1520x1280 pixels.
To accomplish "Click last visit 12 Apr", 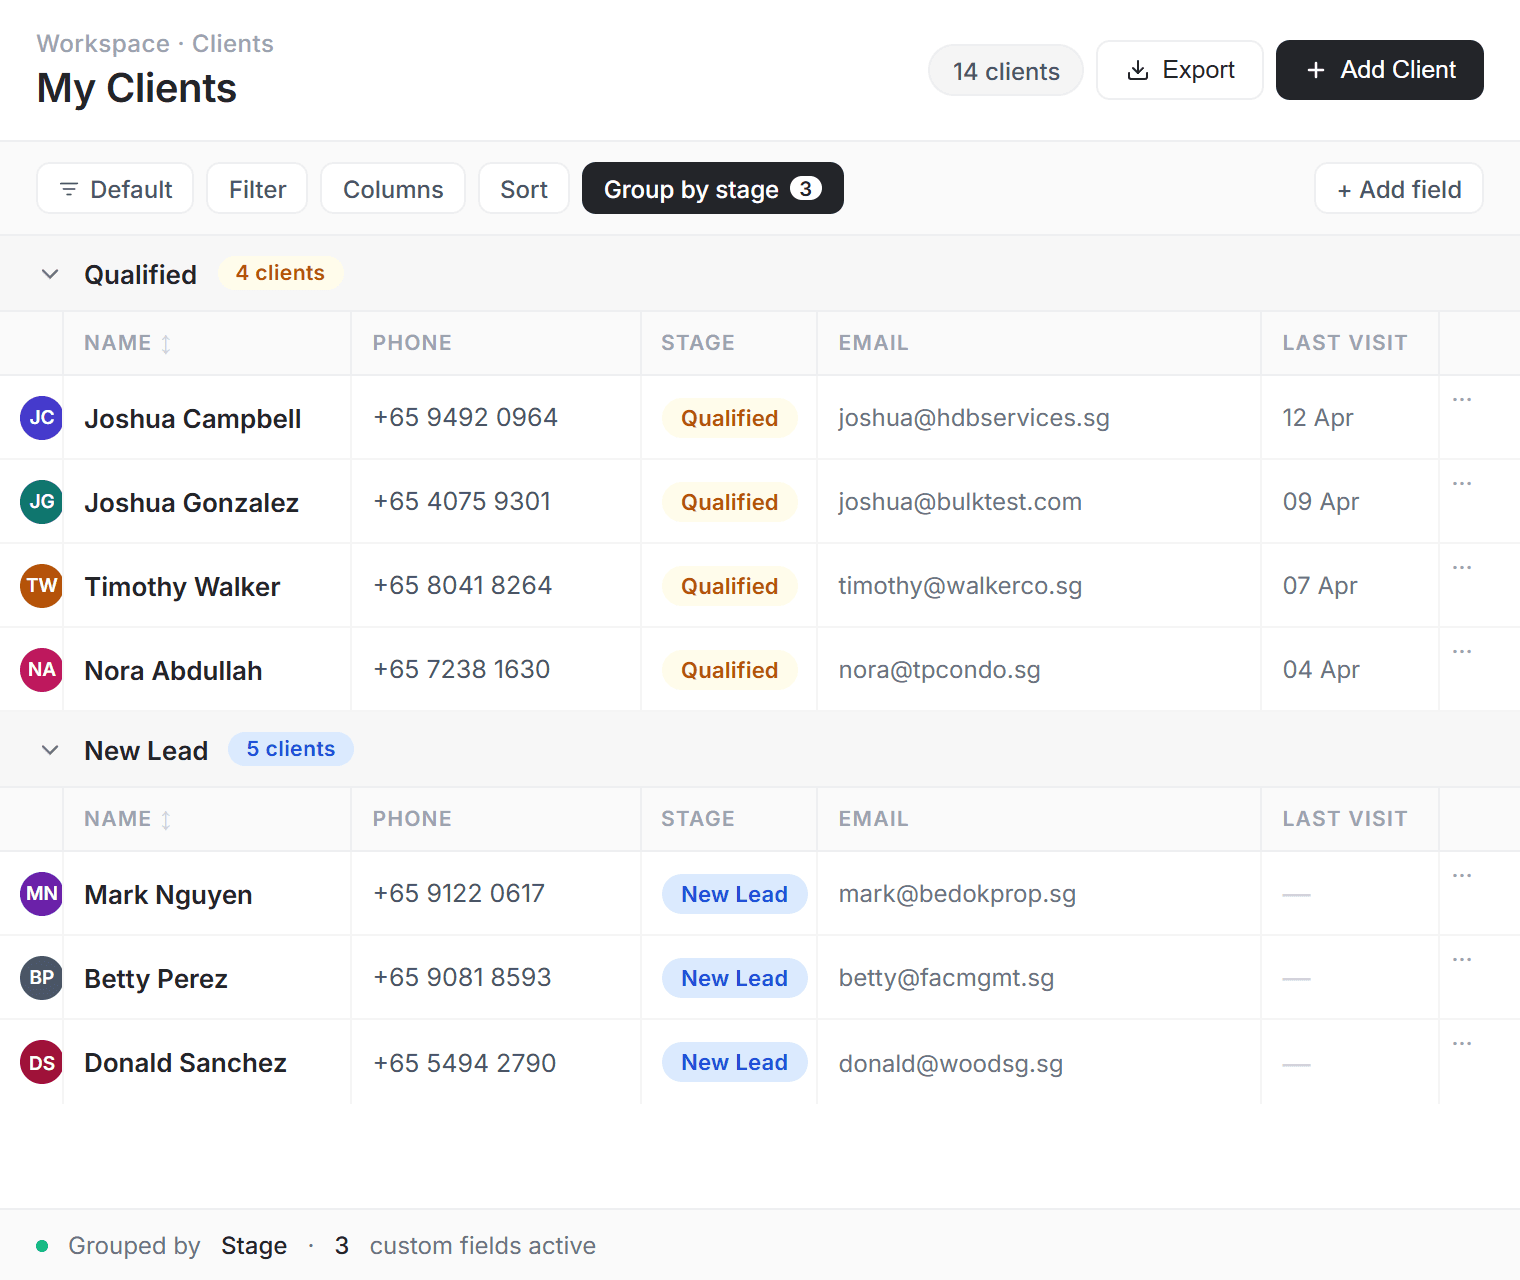I will [x=1318, y=418].
